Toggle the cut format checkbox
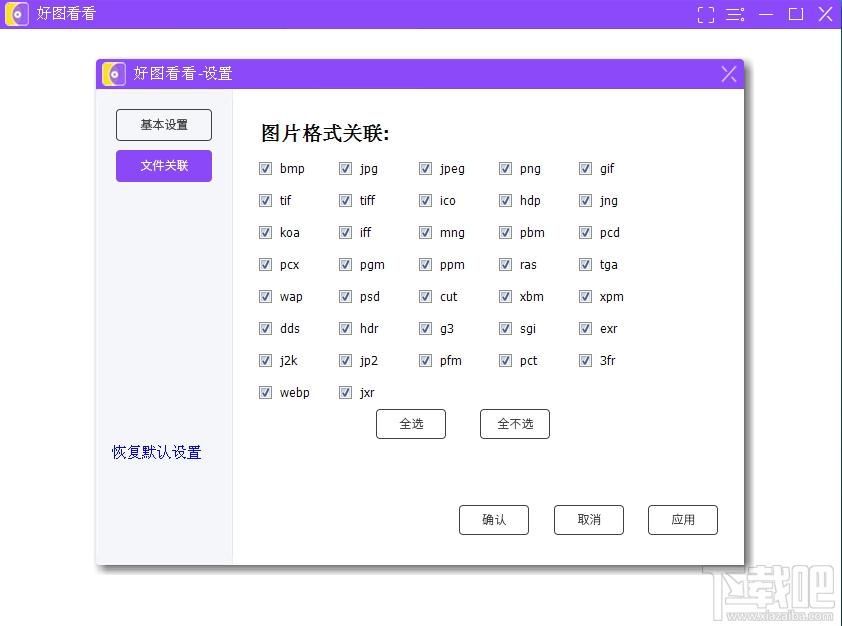 pyautogui.click(x=425, y=297)
